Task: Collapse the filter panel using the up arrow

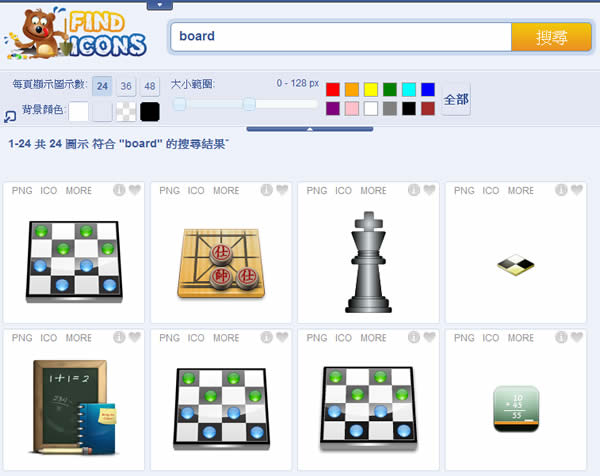Action: click(x=310, y=128)
